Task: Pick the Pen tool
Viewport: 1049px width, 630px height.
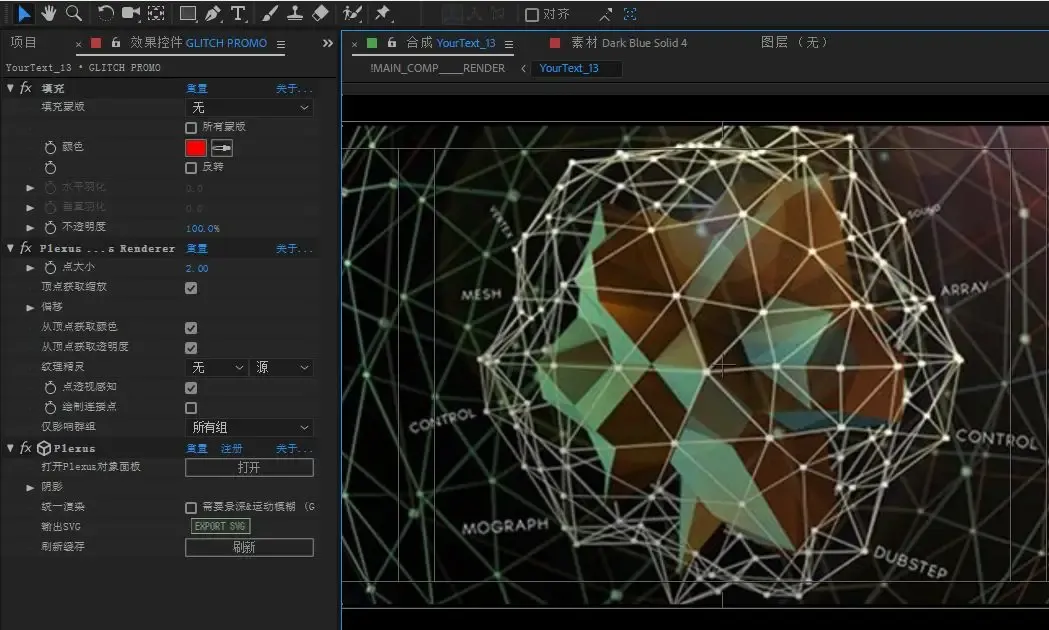Action: click(x=212, y=13)
